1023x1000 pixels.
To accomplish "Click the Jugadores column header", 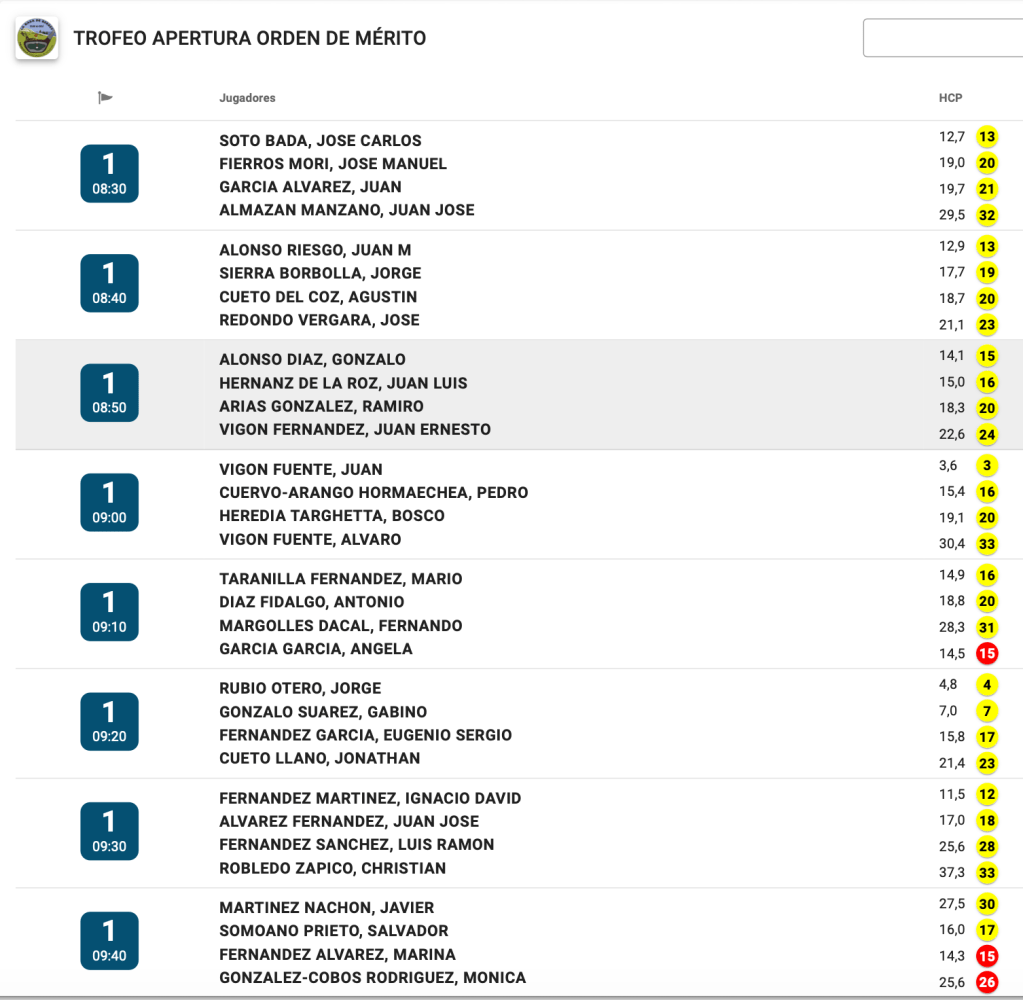I will click(247, 98).
